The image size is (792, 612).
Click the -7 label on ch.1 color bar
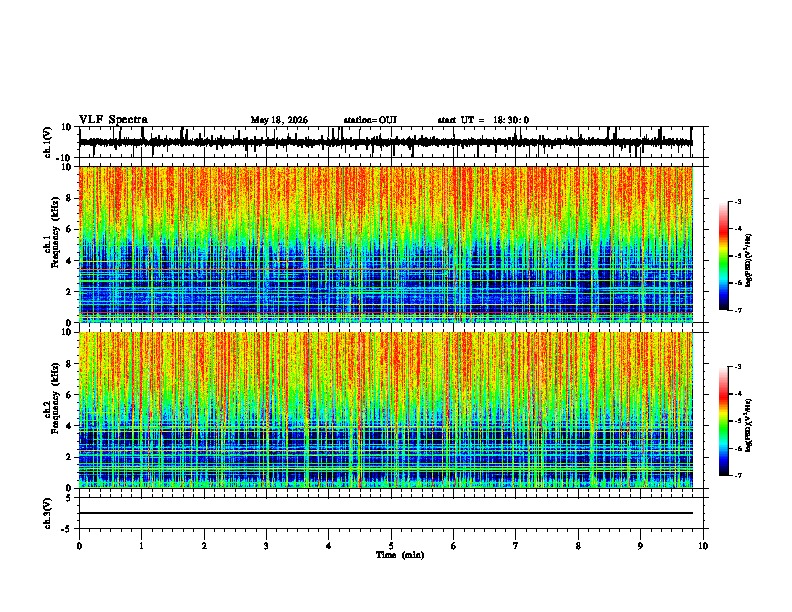tap(737, 310)
